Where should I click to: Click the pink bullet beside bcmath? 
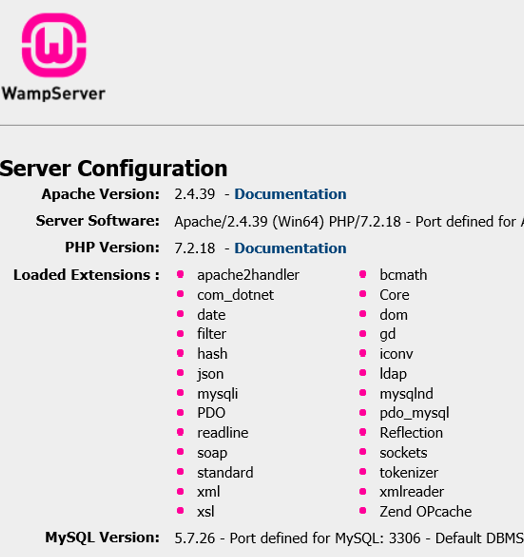point(363,274)
